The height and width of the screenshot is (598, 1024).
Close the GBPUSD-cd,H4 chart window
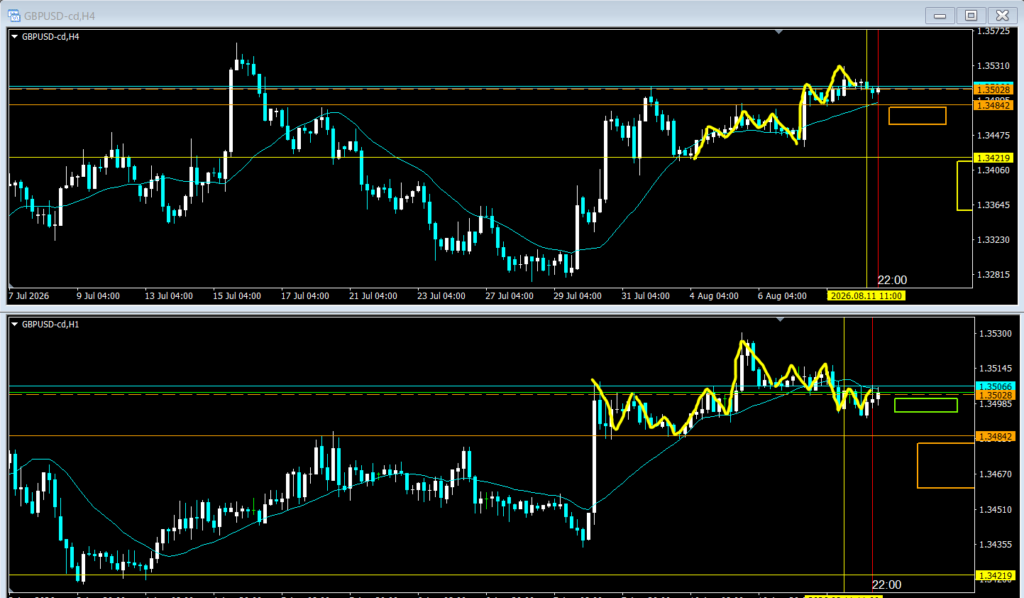[1002, 15]
